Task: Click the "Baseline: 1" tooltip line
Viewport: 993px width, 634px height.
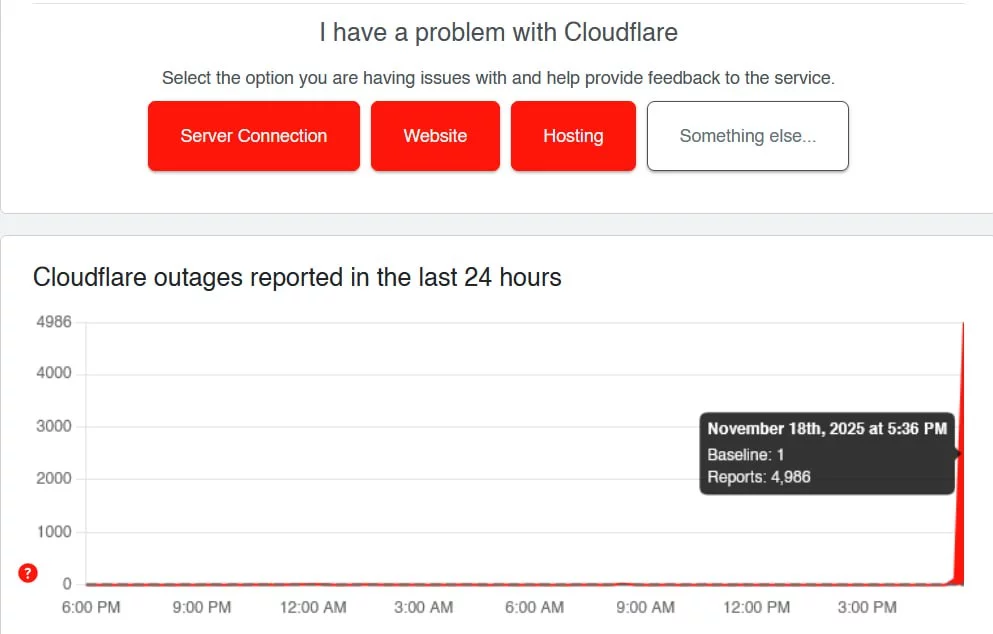Action: (745, 454)
